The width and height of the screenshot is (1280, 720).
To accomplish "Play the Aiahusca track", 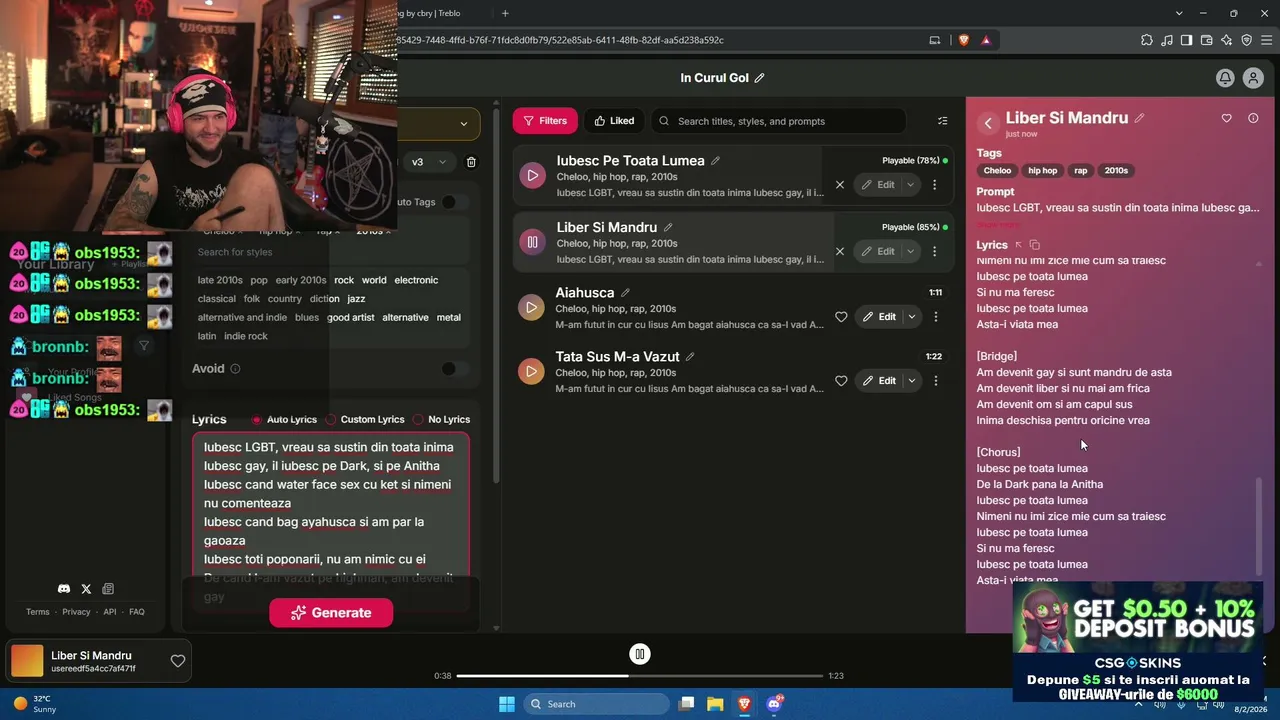I will (x=532, y=308).
